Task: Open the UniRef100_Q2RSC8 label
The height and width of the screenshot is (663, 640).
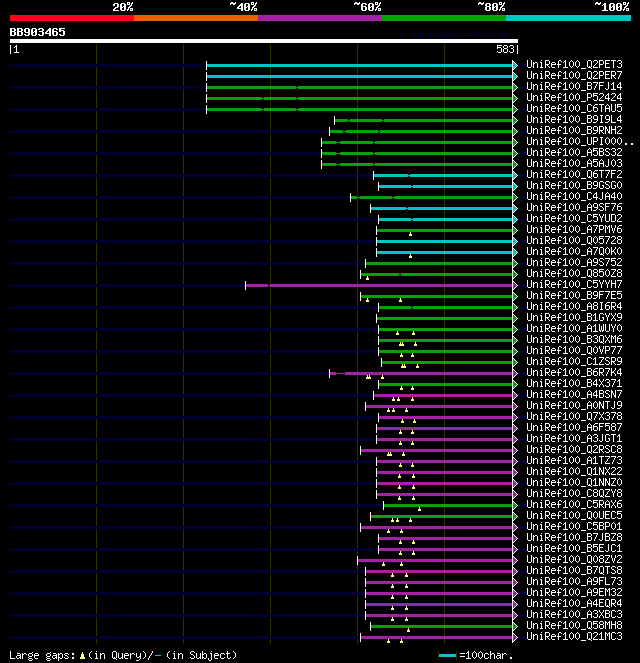Action: (574, 449)
